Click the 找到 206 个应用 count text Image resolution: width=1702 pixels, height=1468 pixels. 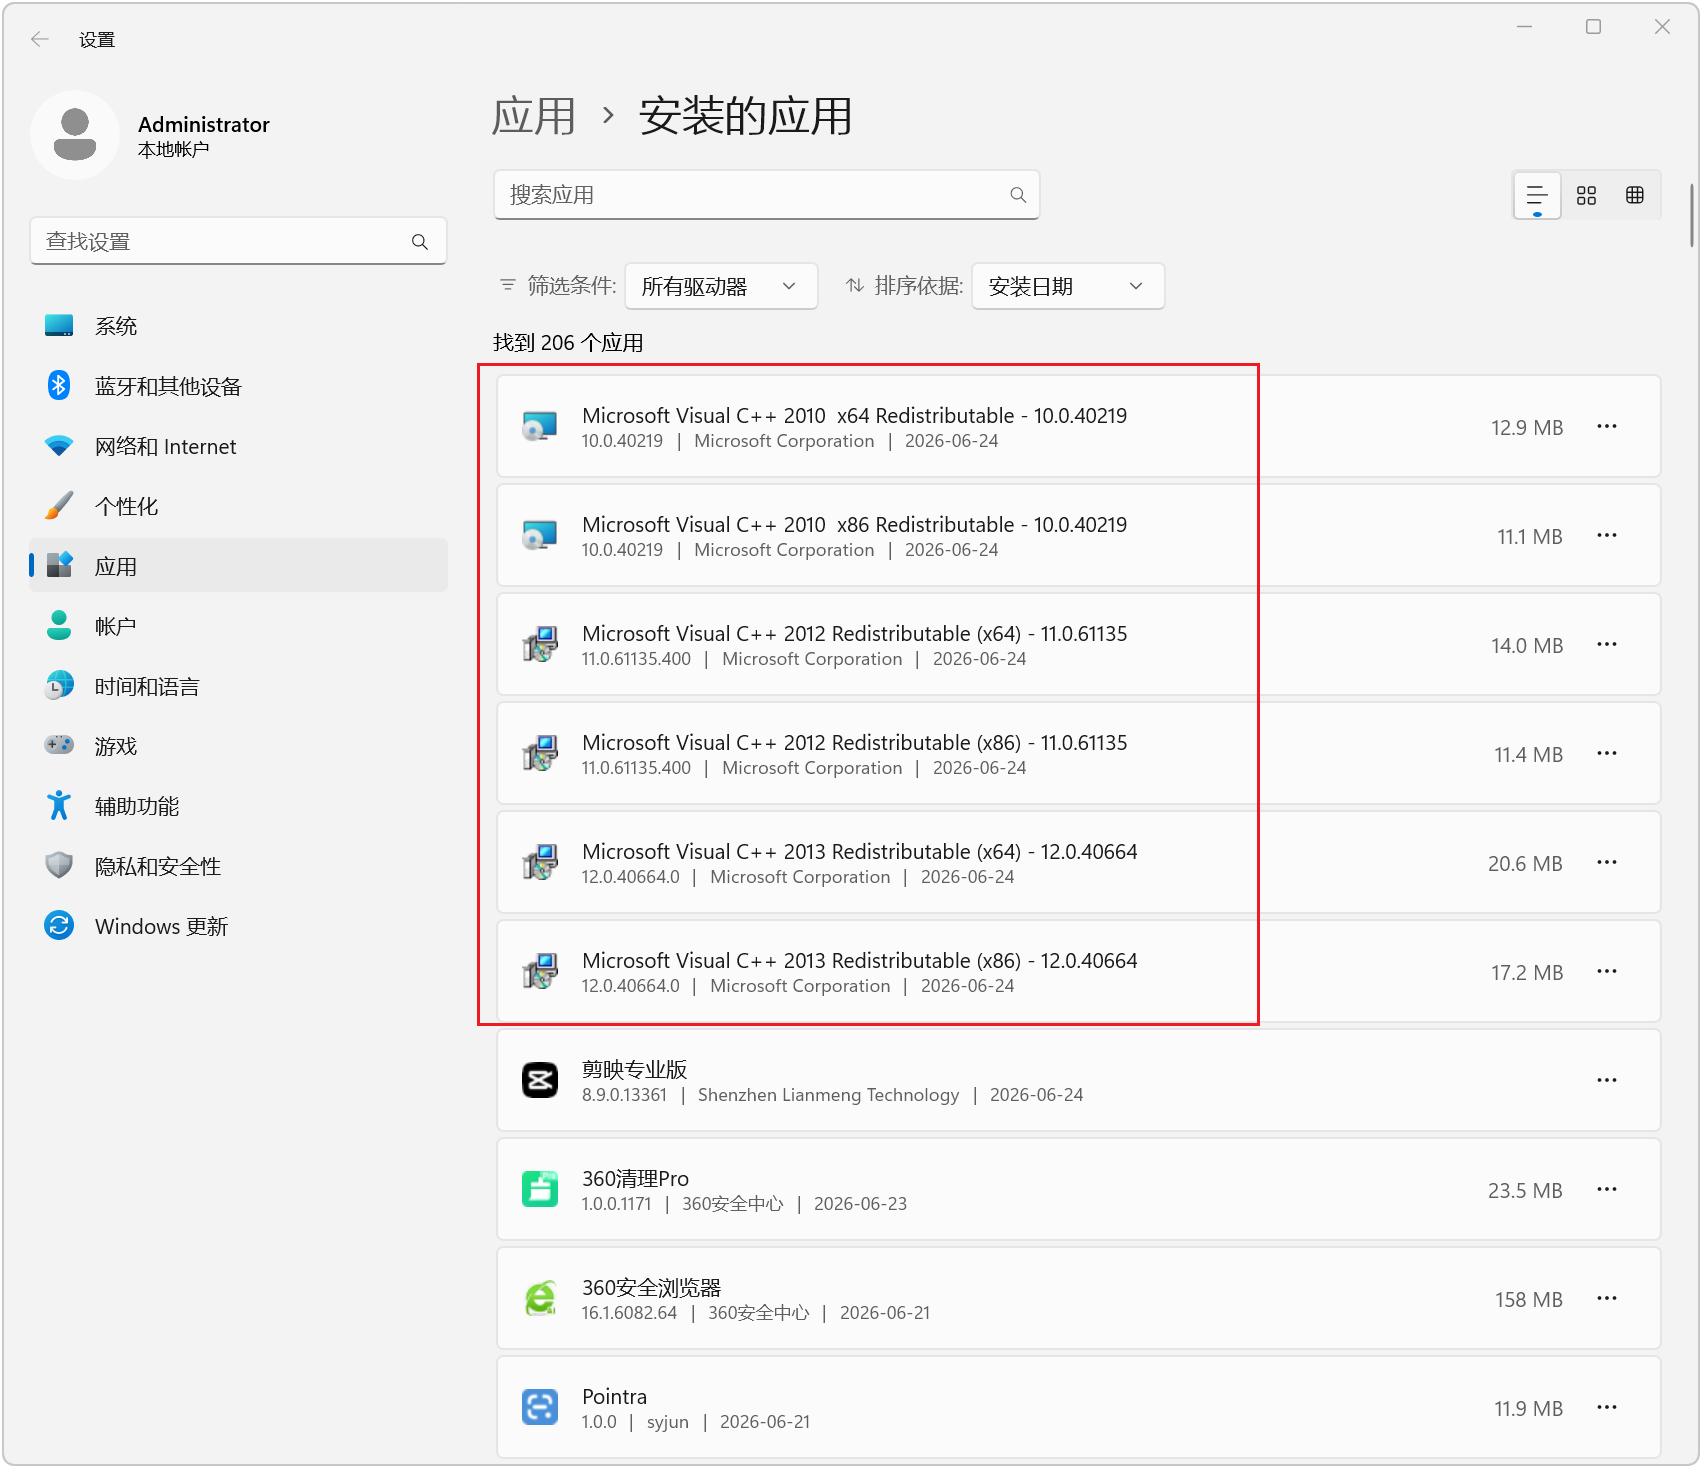(x=568, y=343)
